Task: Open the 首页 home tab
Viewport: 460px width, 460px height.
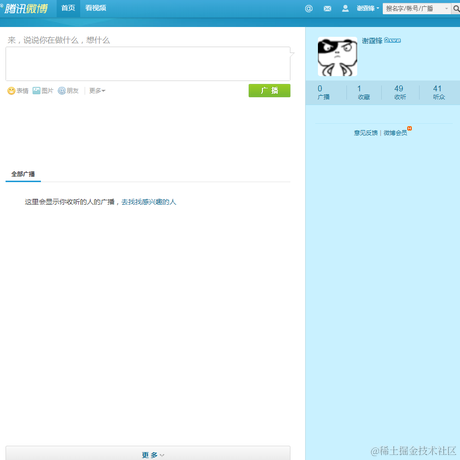Action: (68, 8)
